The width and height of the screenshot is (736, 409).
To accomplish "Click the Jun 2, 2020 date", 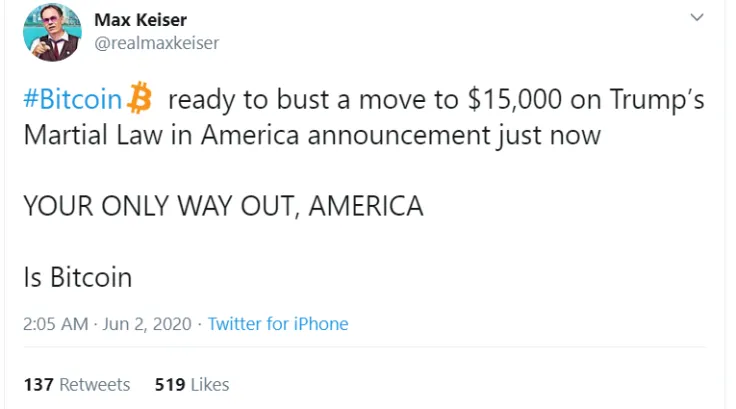I will point(147,324).
